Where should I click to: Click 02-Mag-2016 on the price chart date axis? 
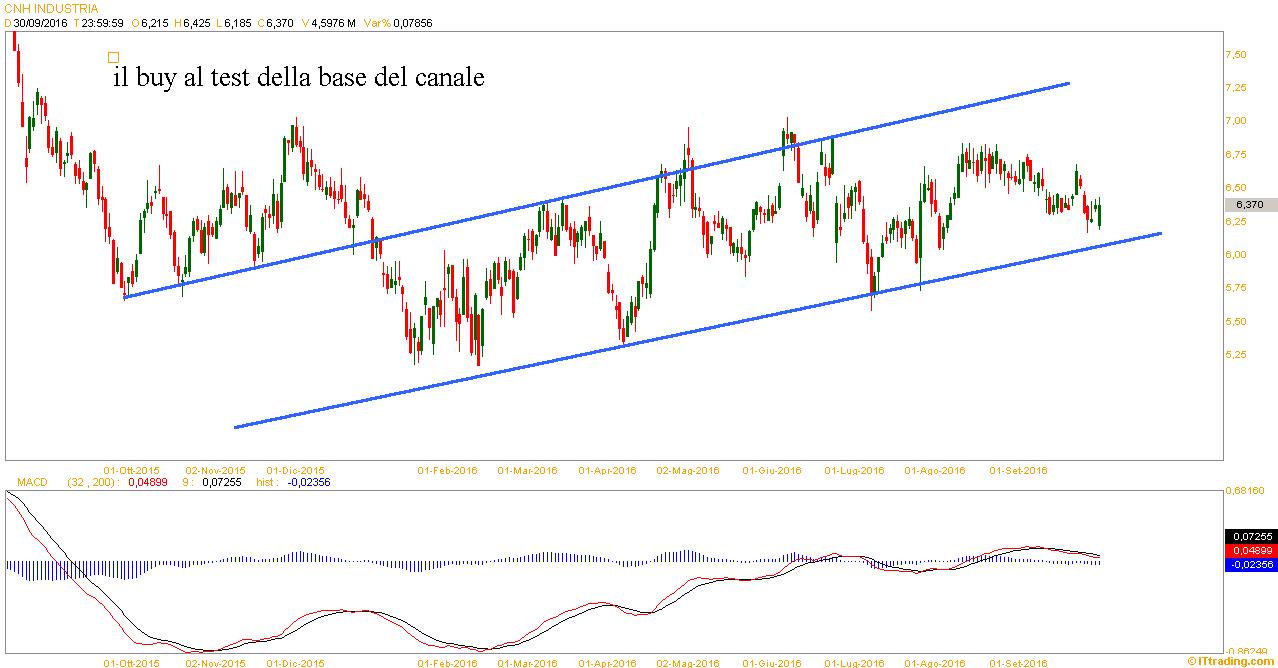click(688, 470)
